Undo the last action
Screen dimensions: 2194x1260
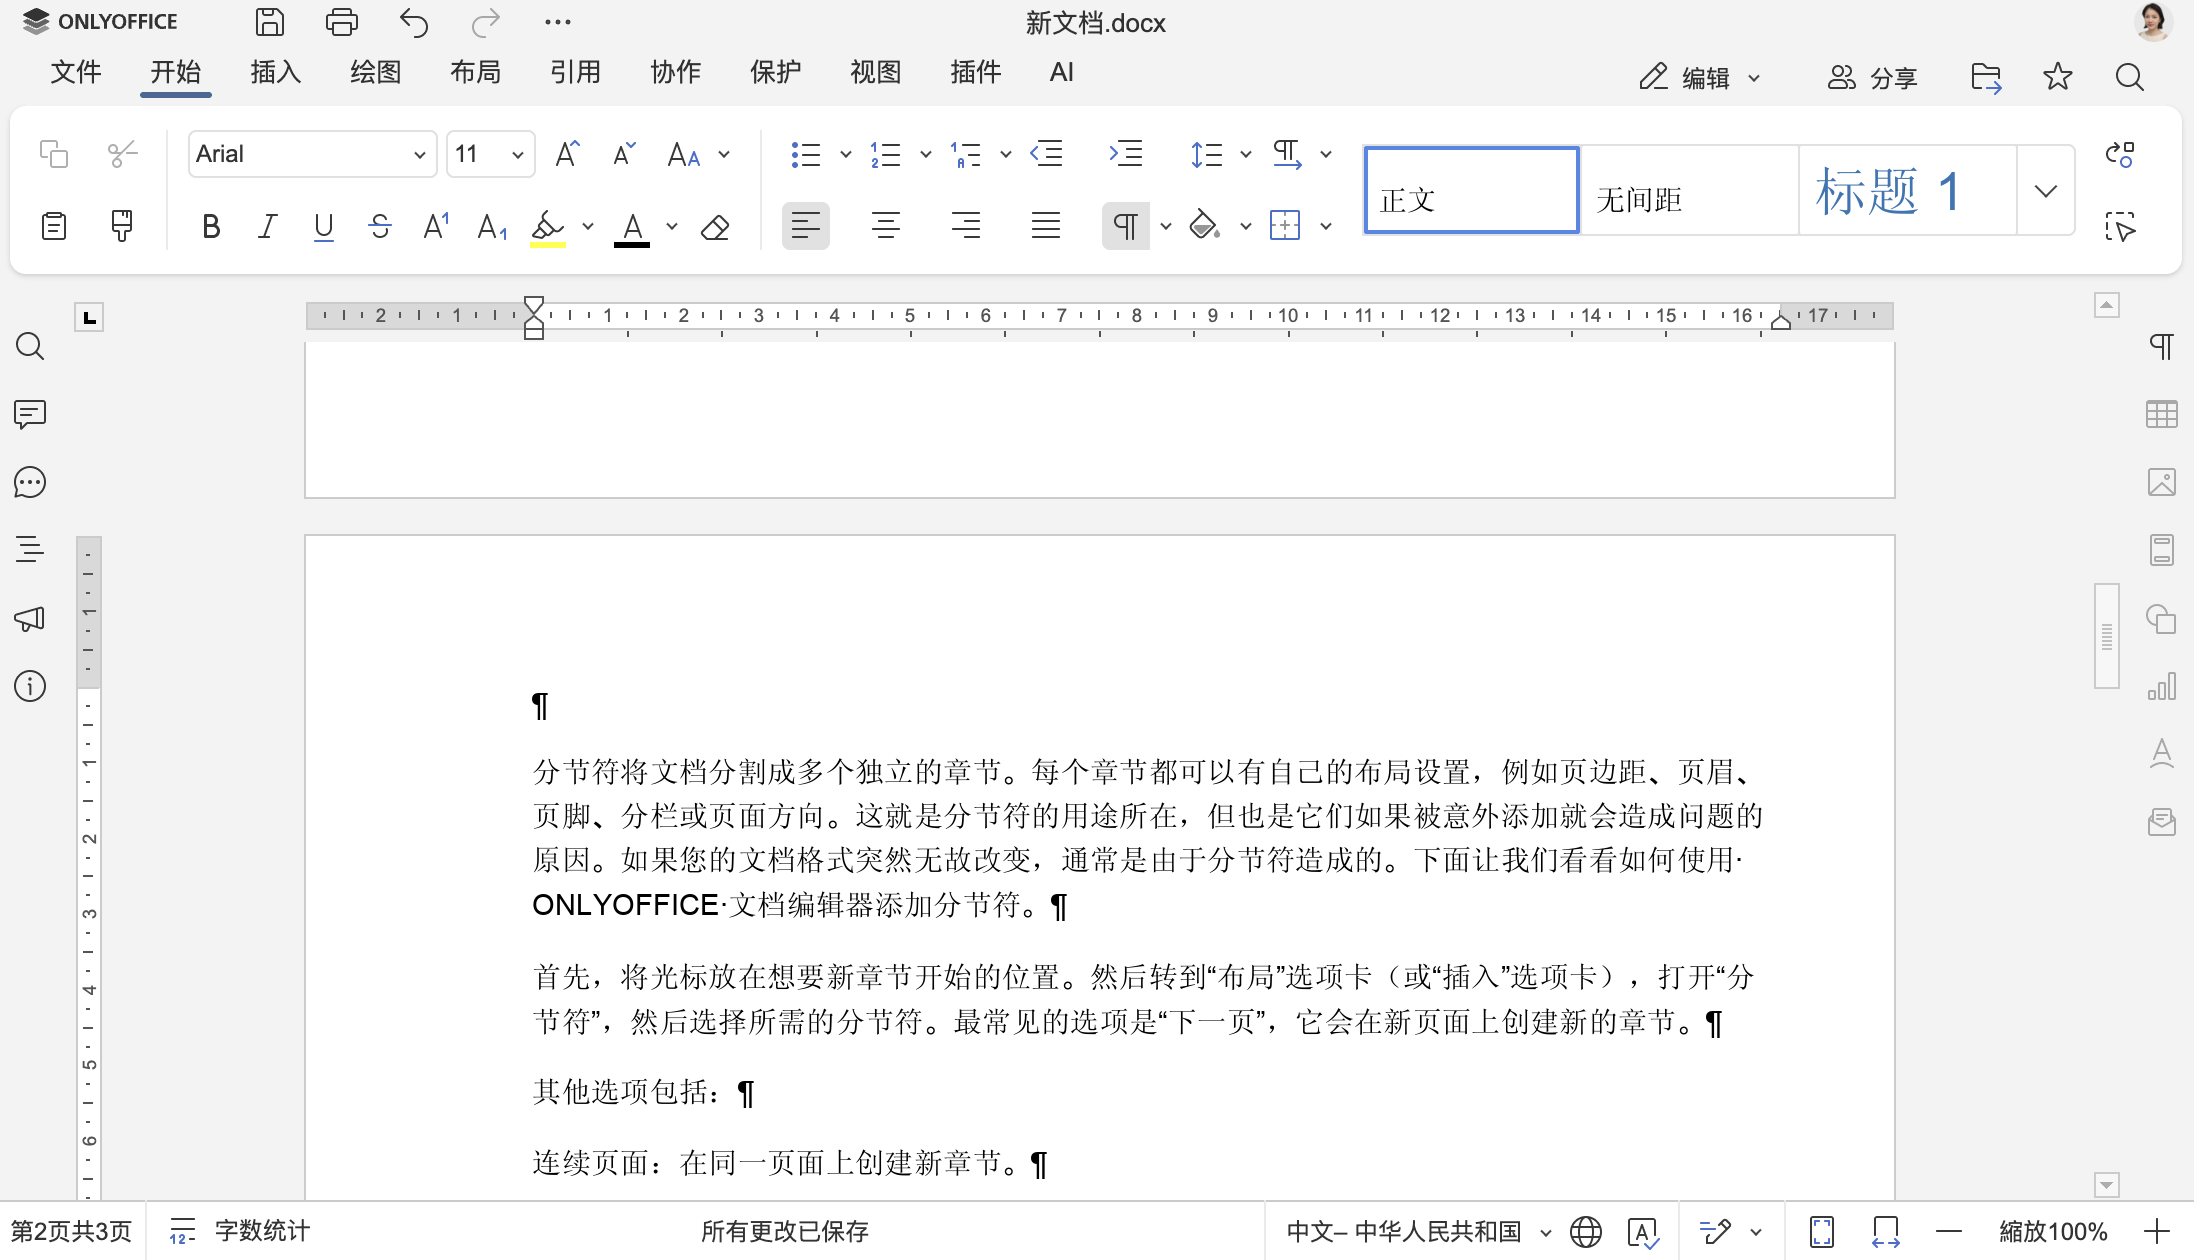(x=413, y=21)
